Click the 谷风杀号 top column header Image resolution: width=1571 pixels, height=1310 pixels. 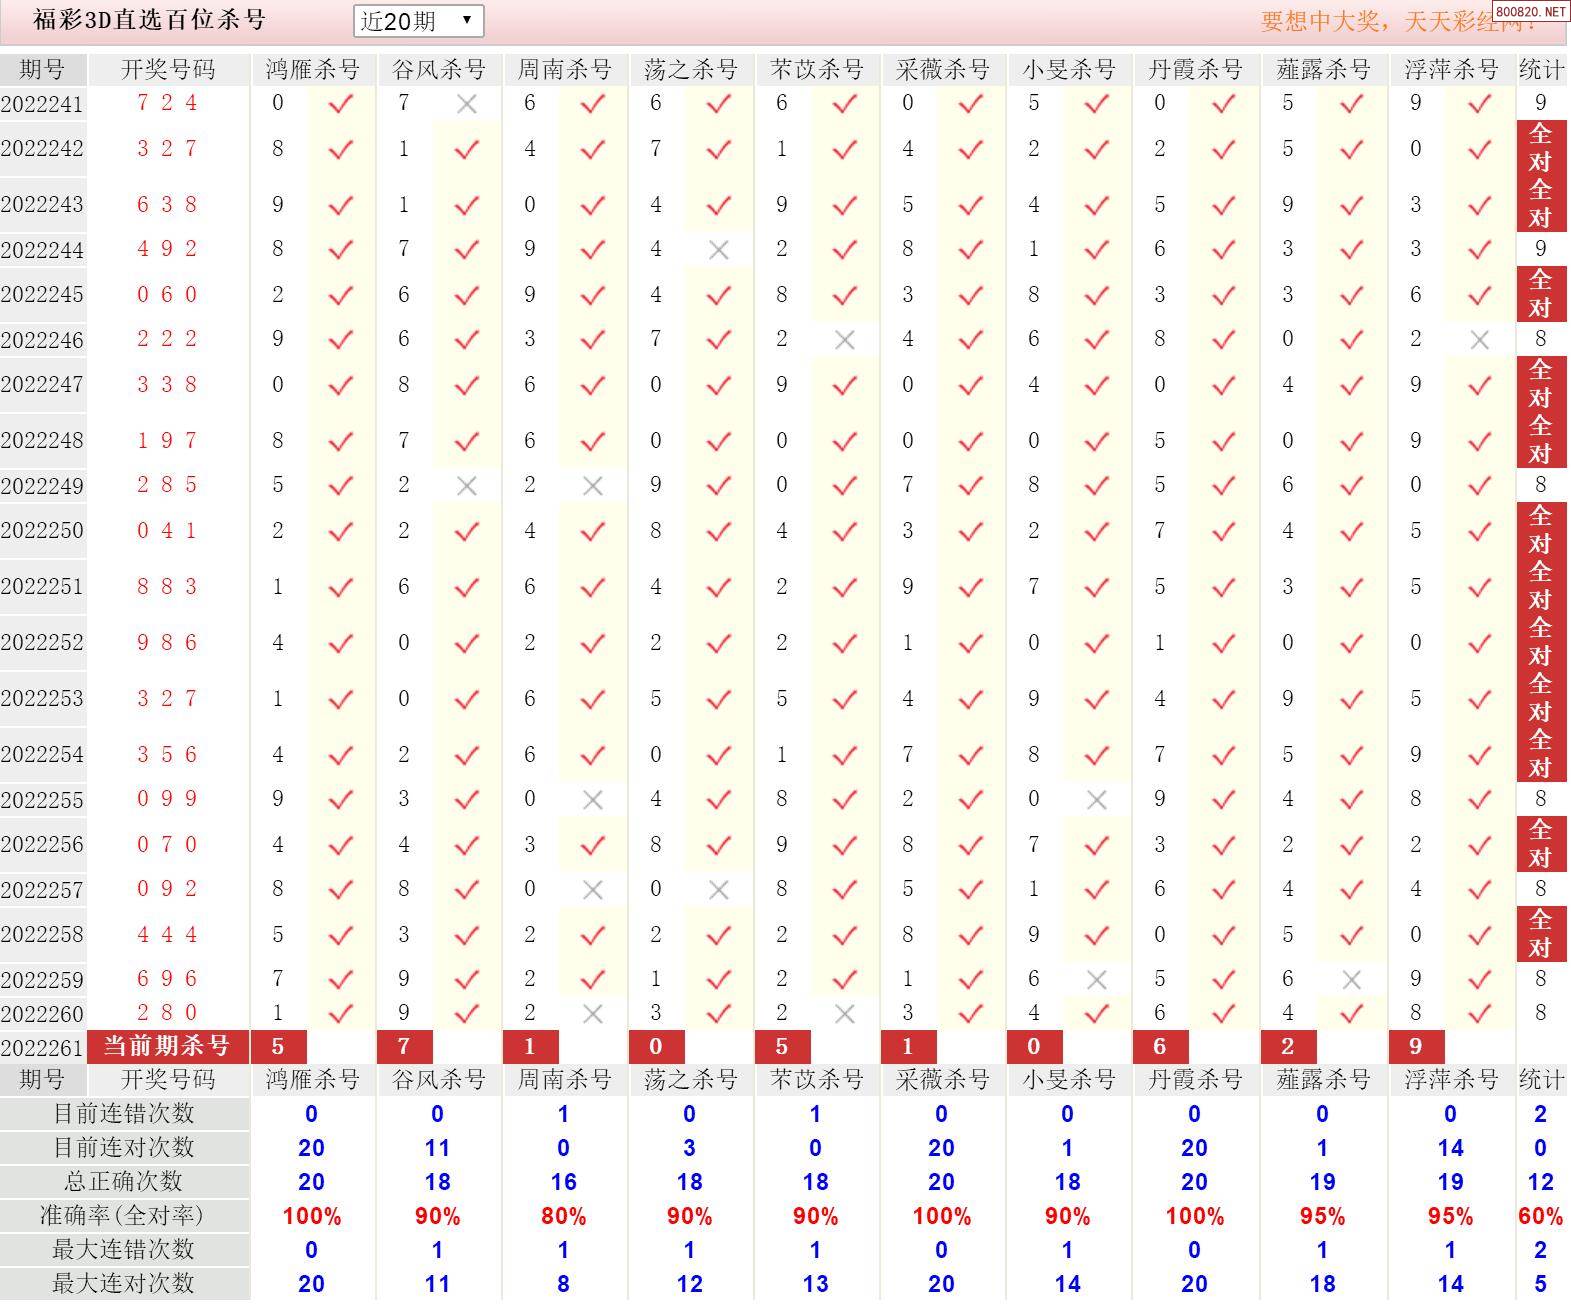click(439, 69)
